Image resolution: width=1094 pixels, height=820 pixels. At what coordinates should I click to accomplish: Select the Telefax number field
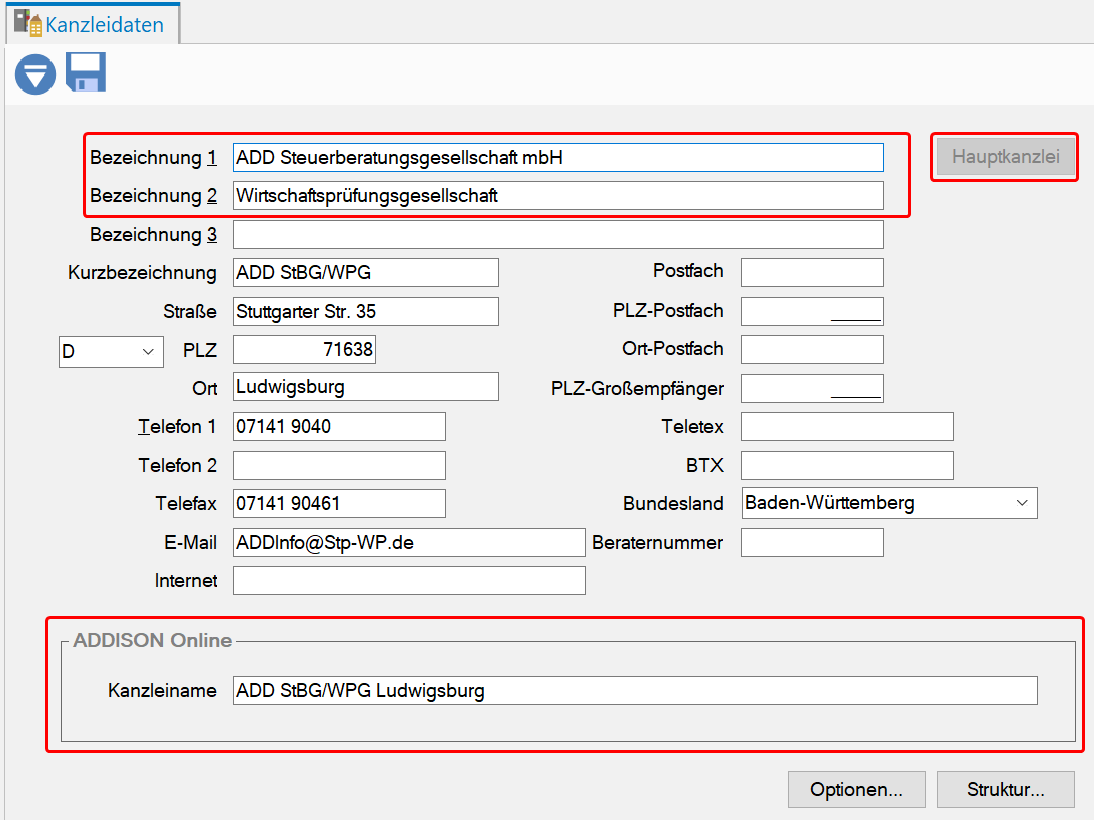(x=339, y=503)
